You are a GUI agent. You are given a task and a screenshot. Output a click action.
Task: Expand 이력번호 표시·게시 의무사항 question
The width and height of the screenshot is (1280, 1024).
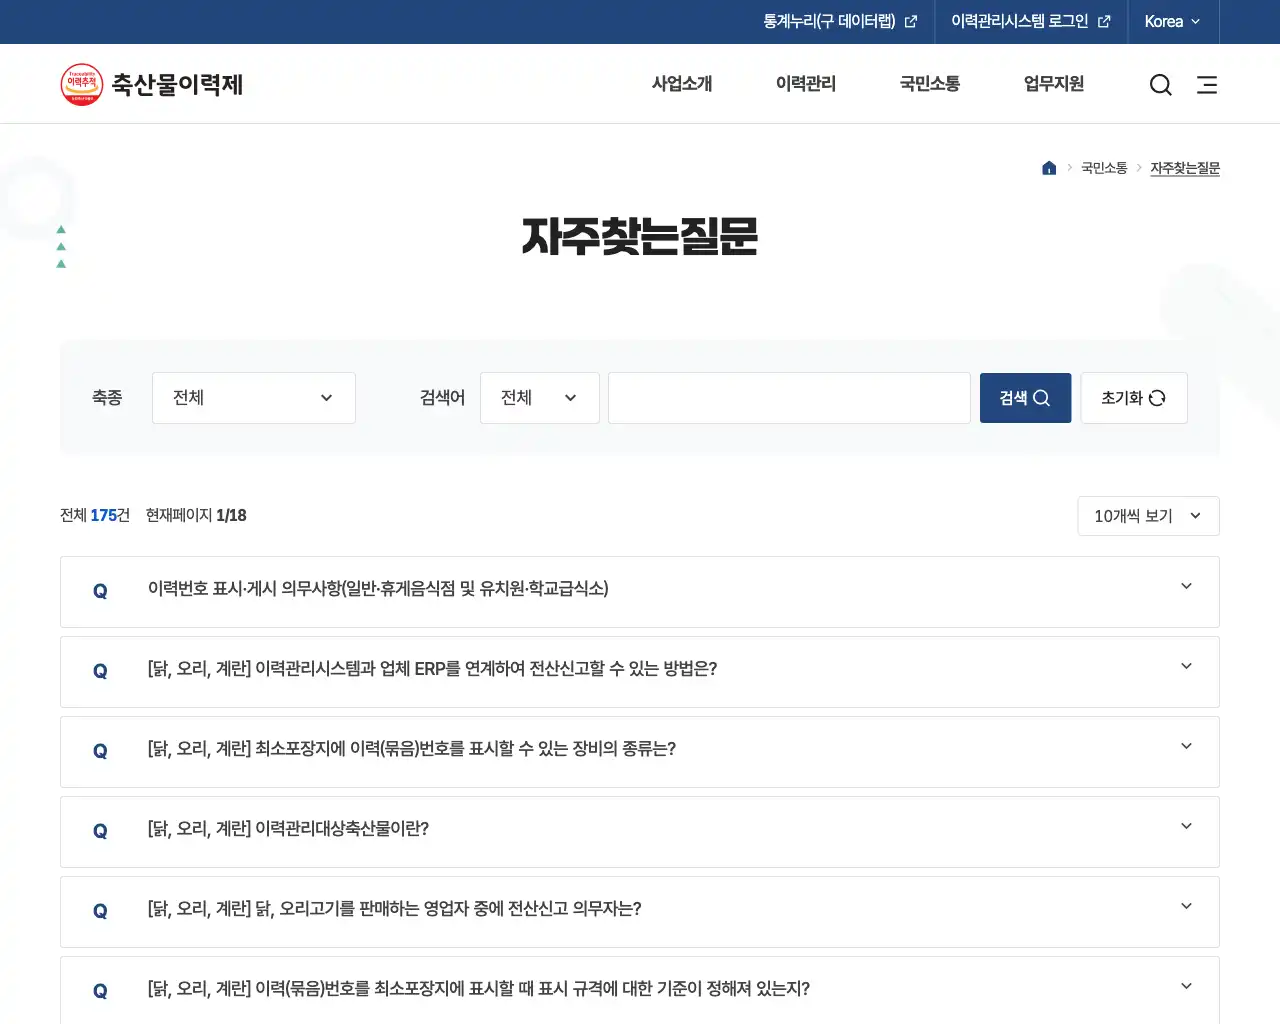640,592
